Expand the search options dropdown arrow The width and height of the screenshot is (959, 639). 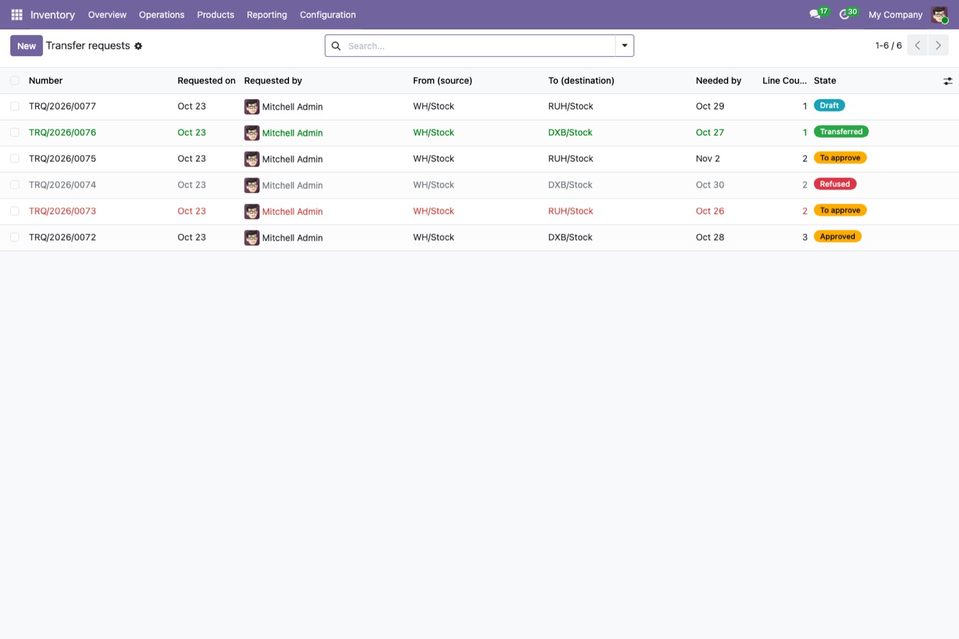(624, 46)
